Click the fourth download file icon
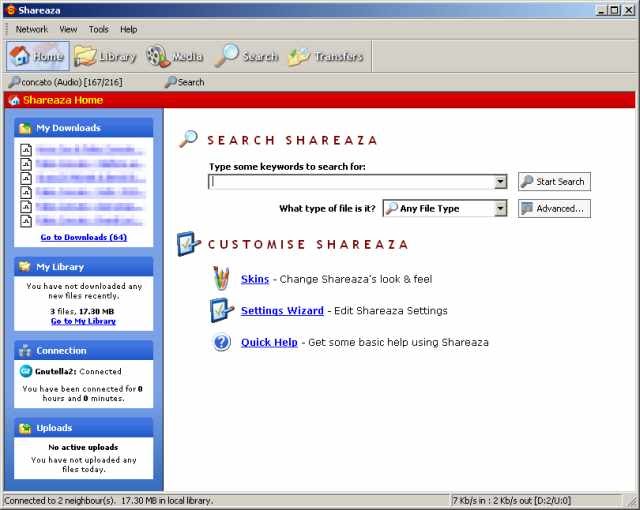Screen dimensions: 640x510 [26, 193]
